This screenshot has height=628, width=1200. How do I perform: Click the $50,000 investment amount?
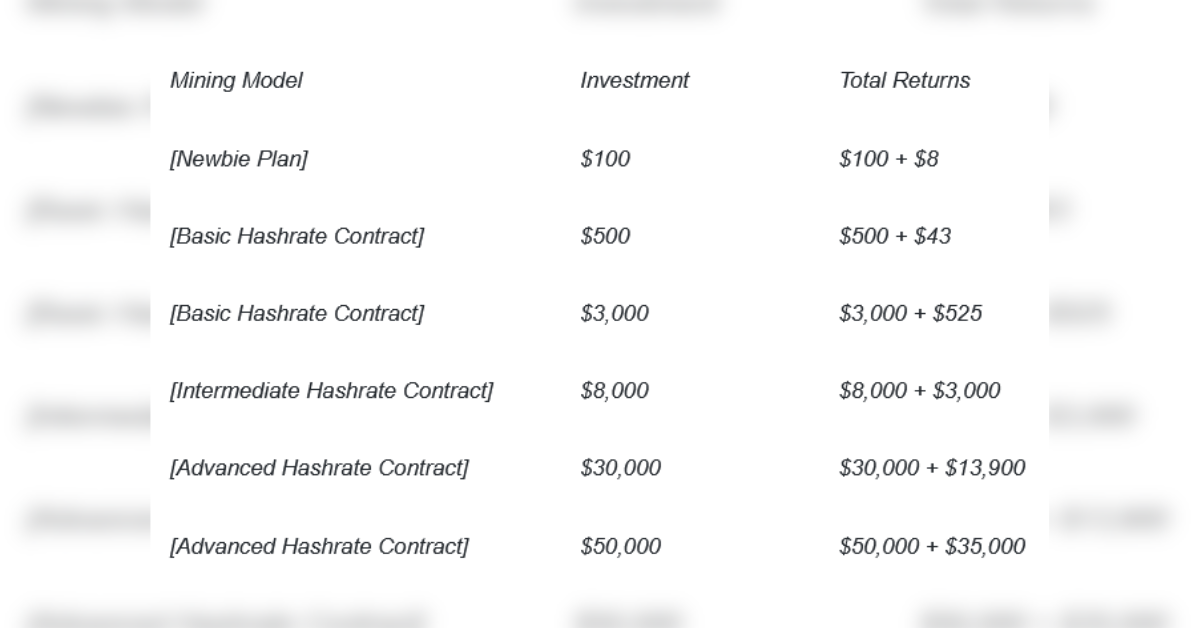620,547
